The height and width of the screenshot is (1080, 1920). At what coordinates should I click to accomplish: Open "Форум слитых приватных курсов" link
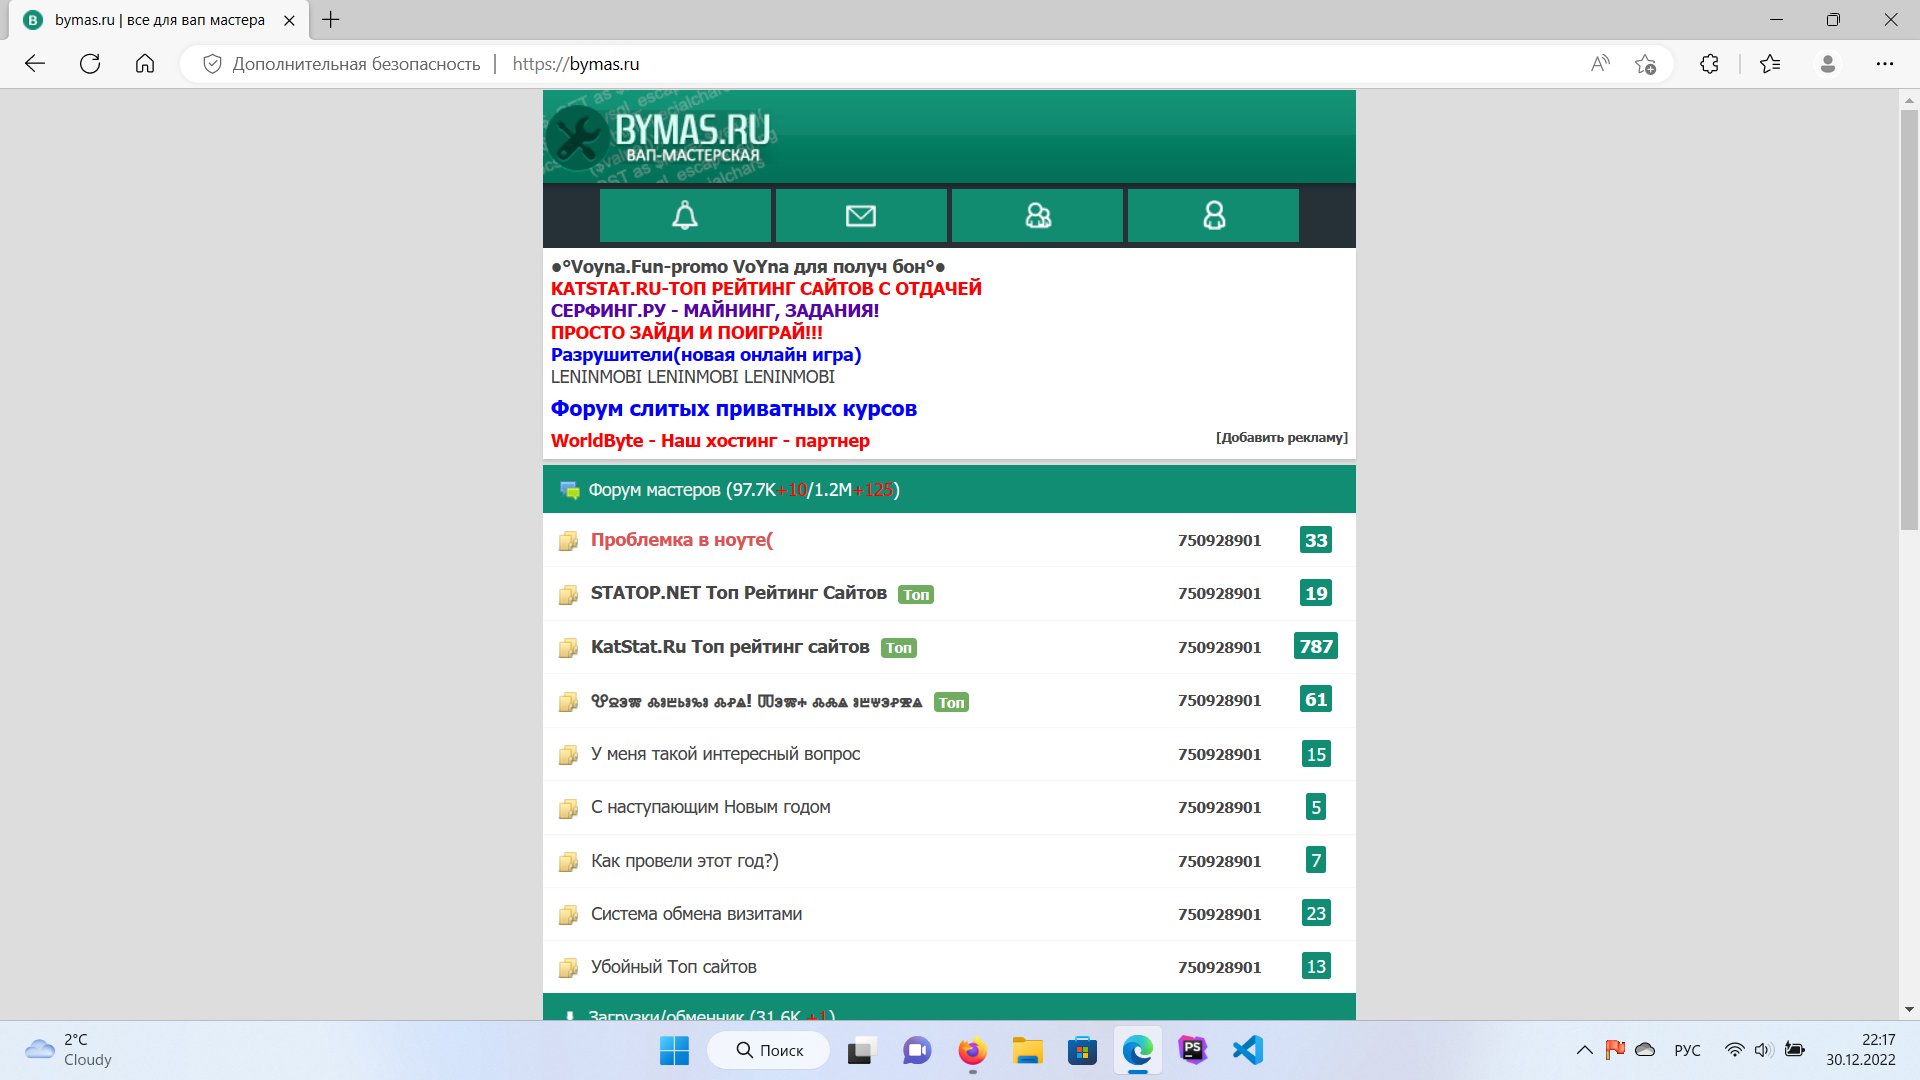(x=733, y=409)
